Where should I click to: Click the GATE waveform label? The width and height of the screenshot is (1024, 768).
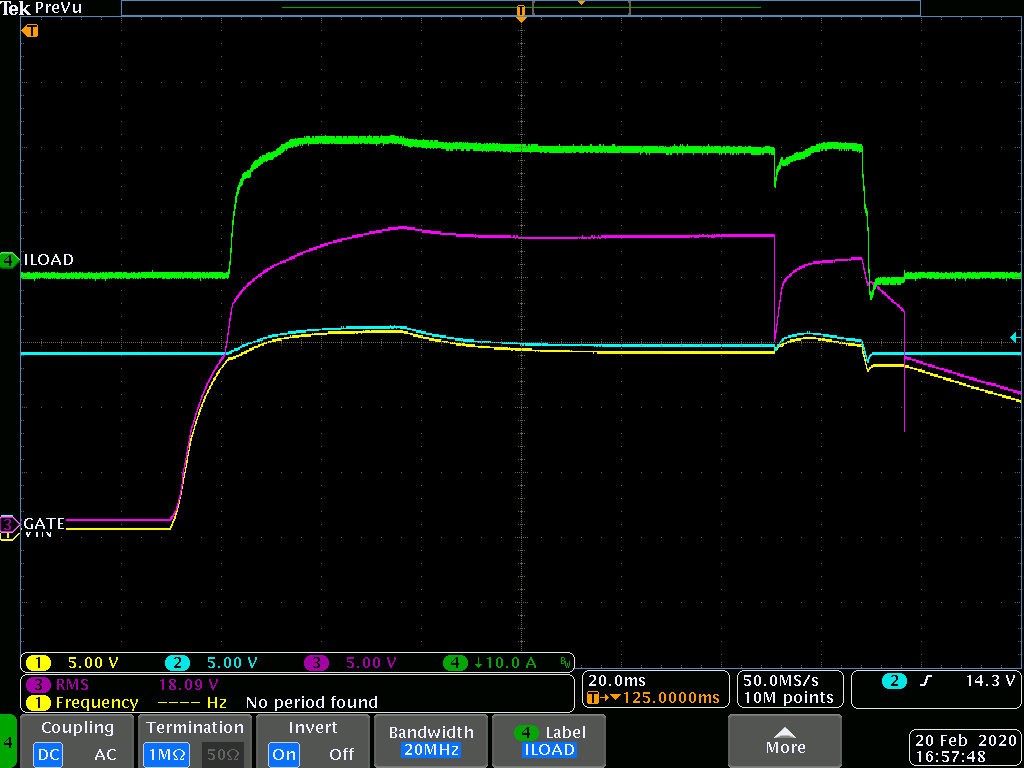click(44, 523)
